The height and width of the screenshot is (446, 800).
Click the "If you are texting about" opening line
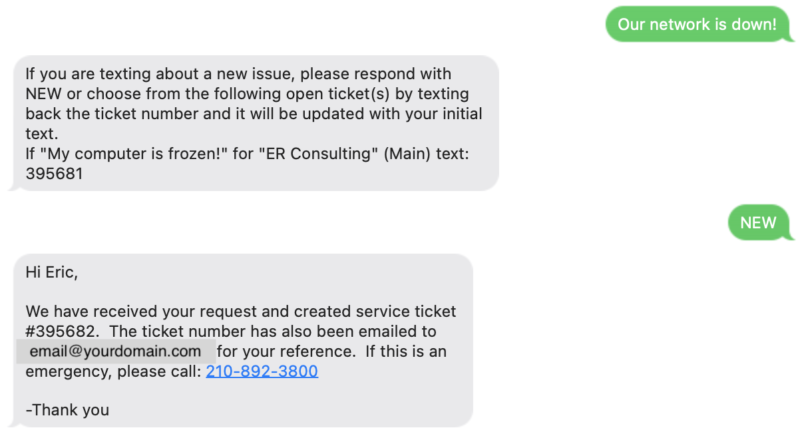114,74
